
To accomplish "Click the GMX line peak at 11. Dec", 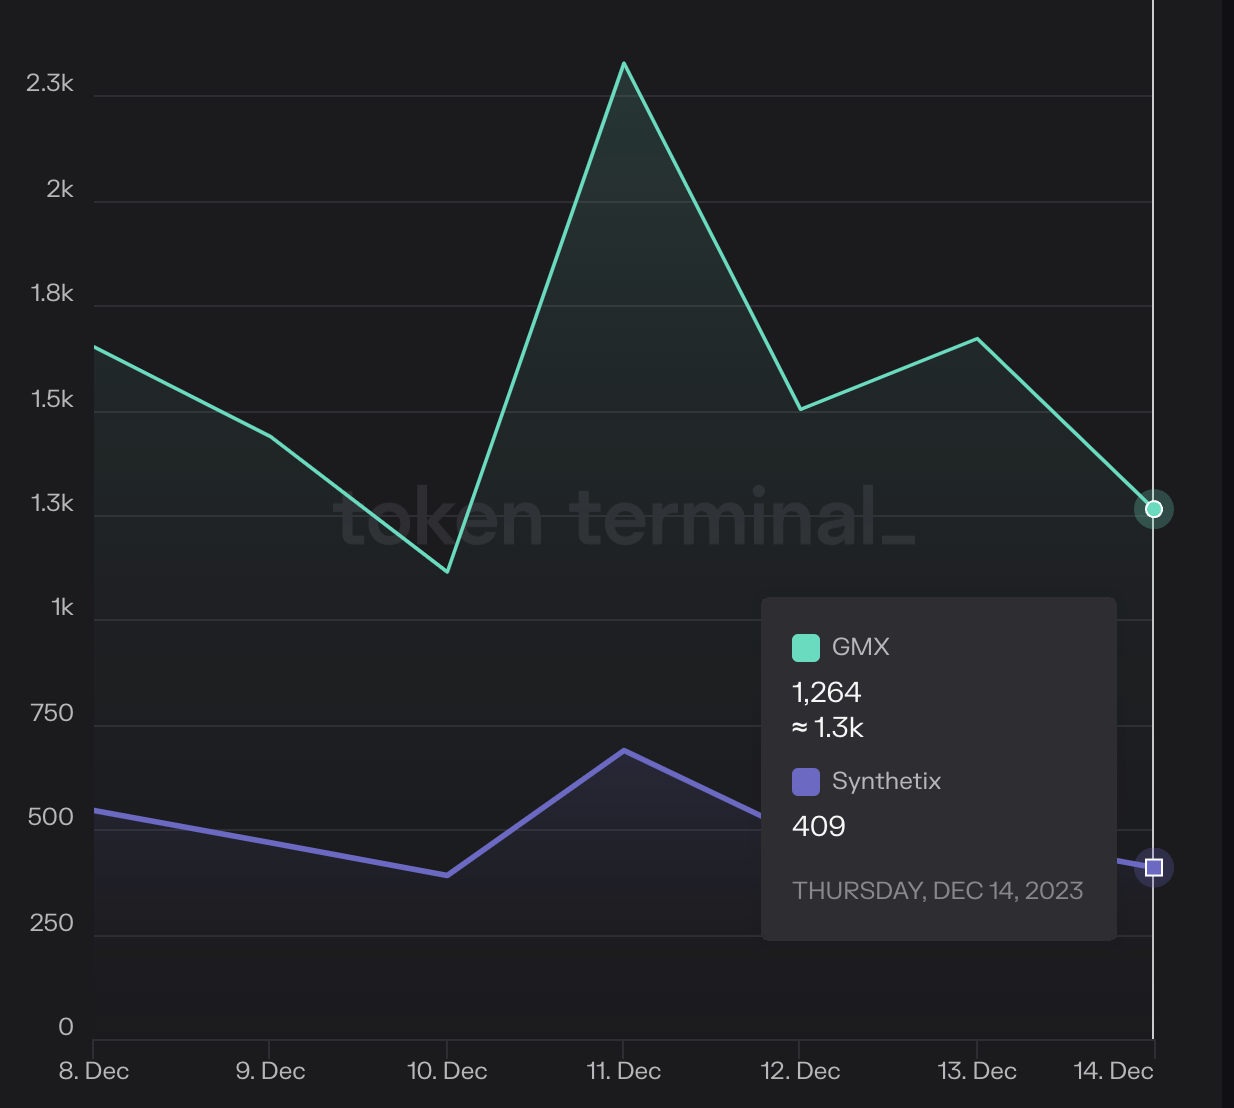I will [x=624, y=64].
